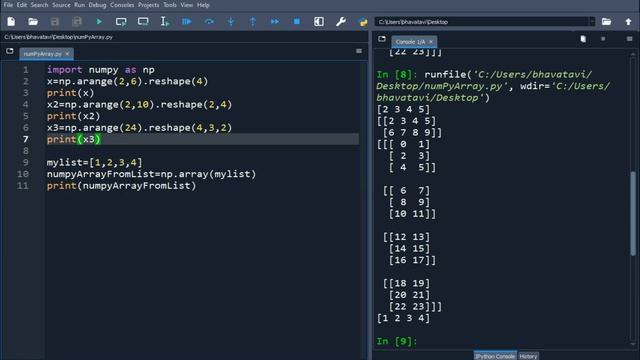Click the '[2 3 4 5]' console output line
The height and width of the screenshot is (360, 640).
(x=403, y=109)
